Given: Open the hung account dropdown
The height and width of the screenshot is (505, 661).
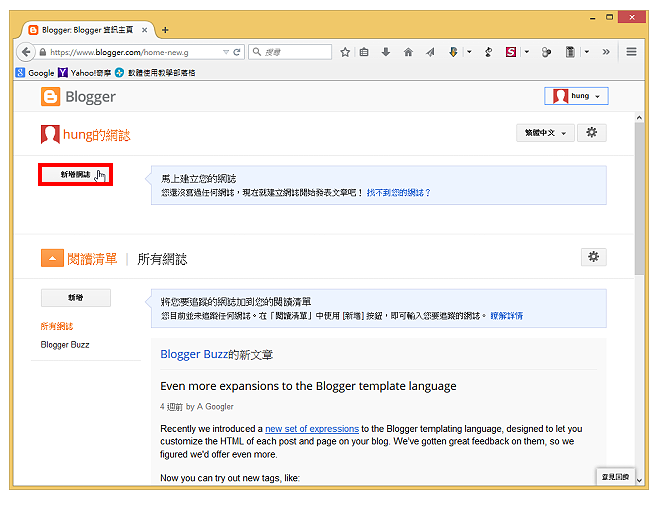Looking at the screenshot, I should tap(576, 96).
